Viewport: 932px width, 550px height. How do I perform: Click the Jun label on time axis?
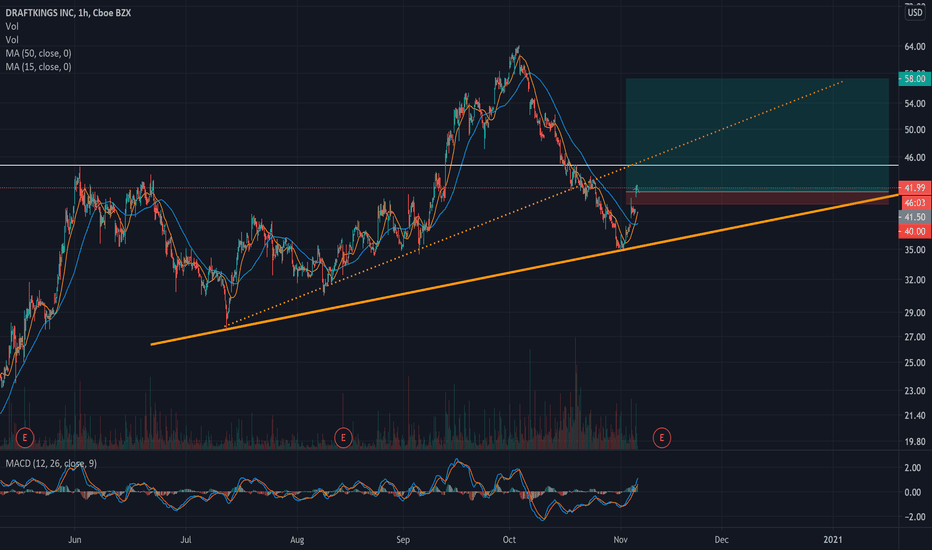tap(74, 540)
